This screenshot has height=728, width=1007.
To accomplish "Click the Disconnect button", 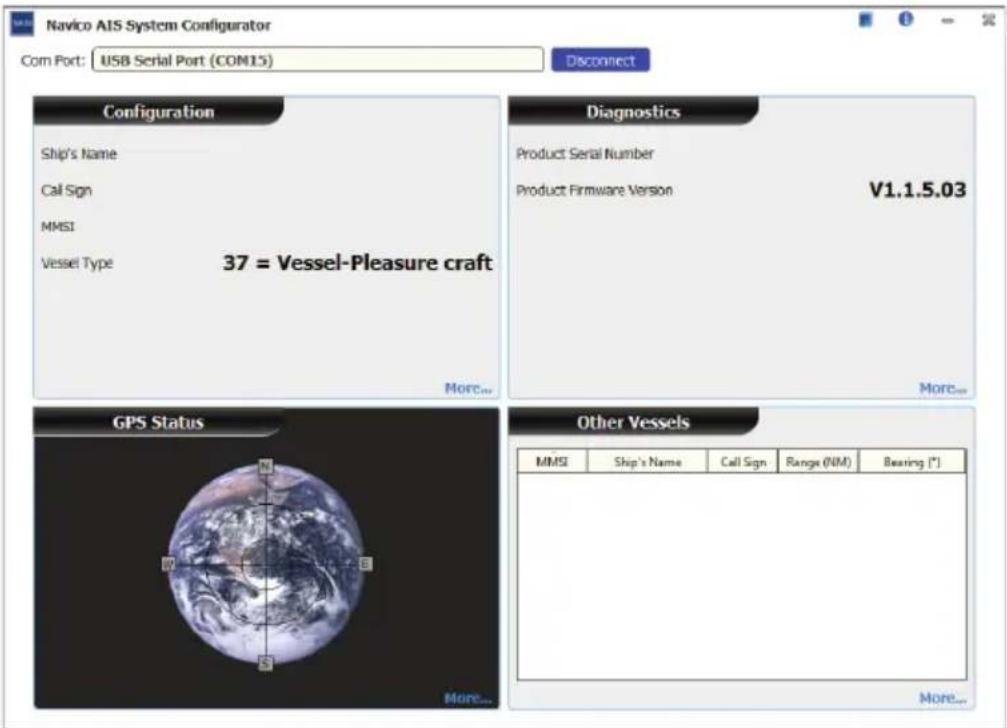I will click(600, 60).
